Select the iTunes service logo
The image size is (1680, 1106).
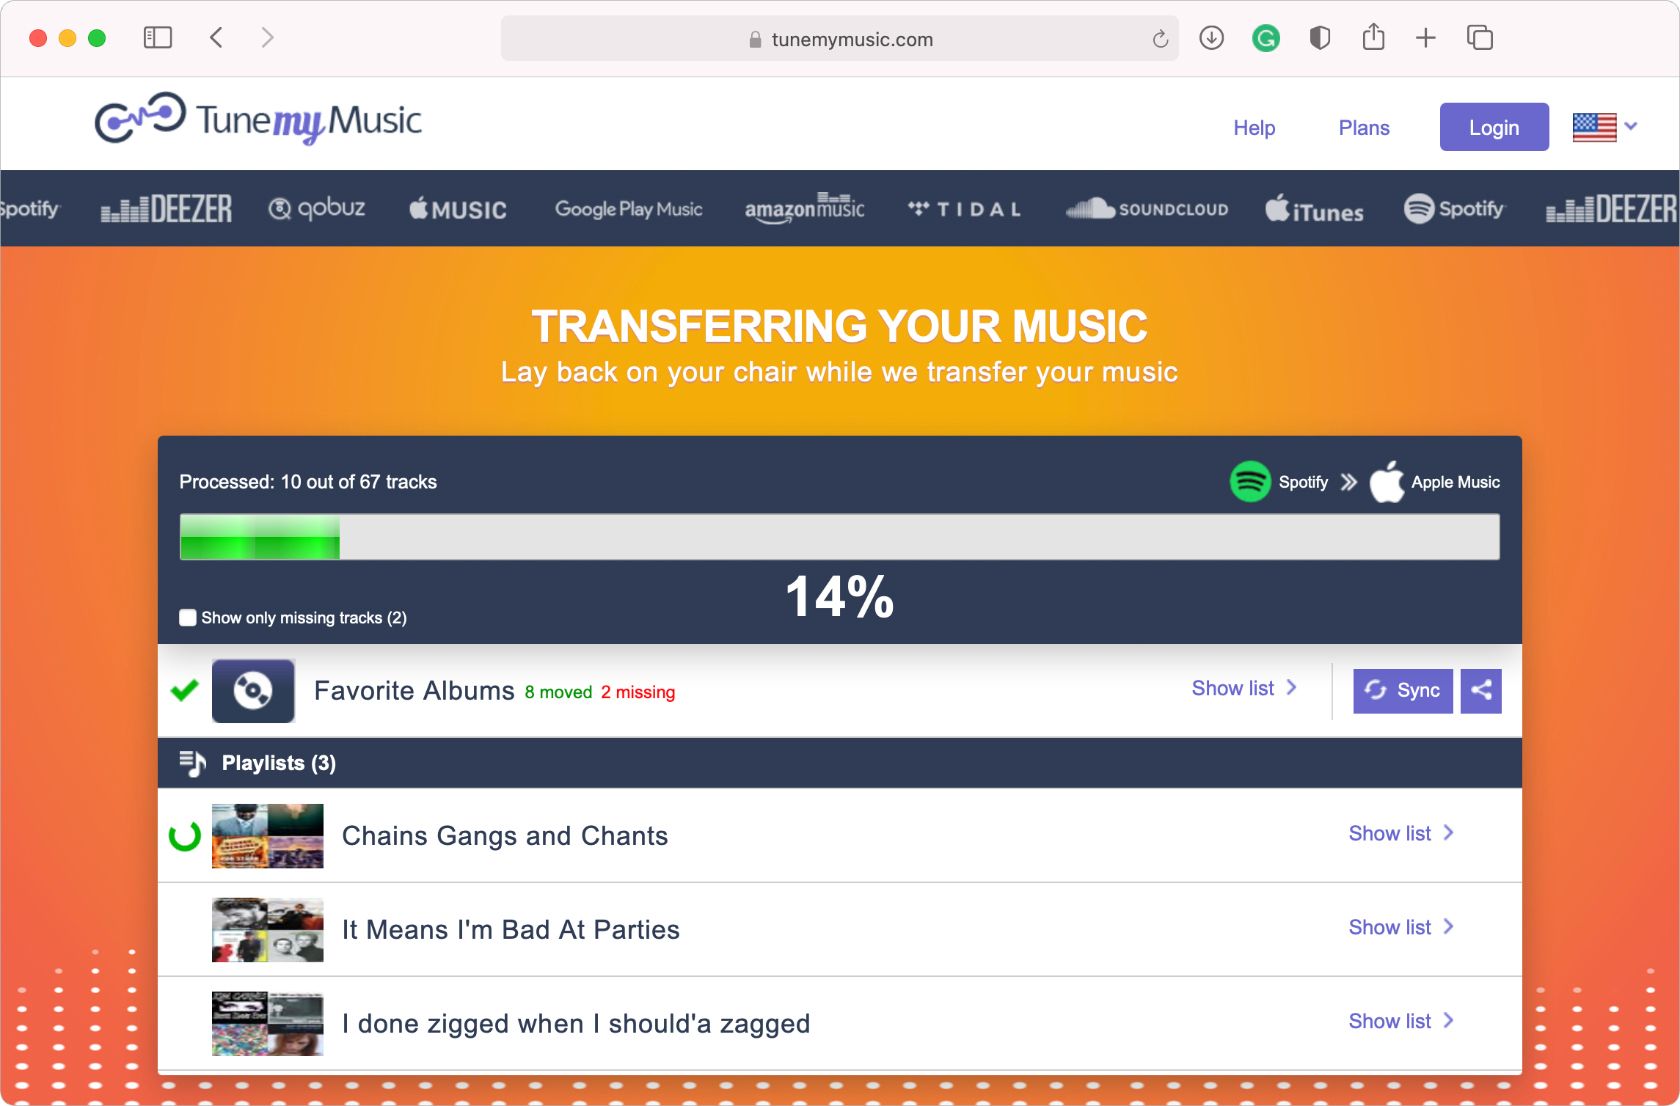coord(1314,209)
